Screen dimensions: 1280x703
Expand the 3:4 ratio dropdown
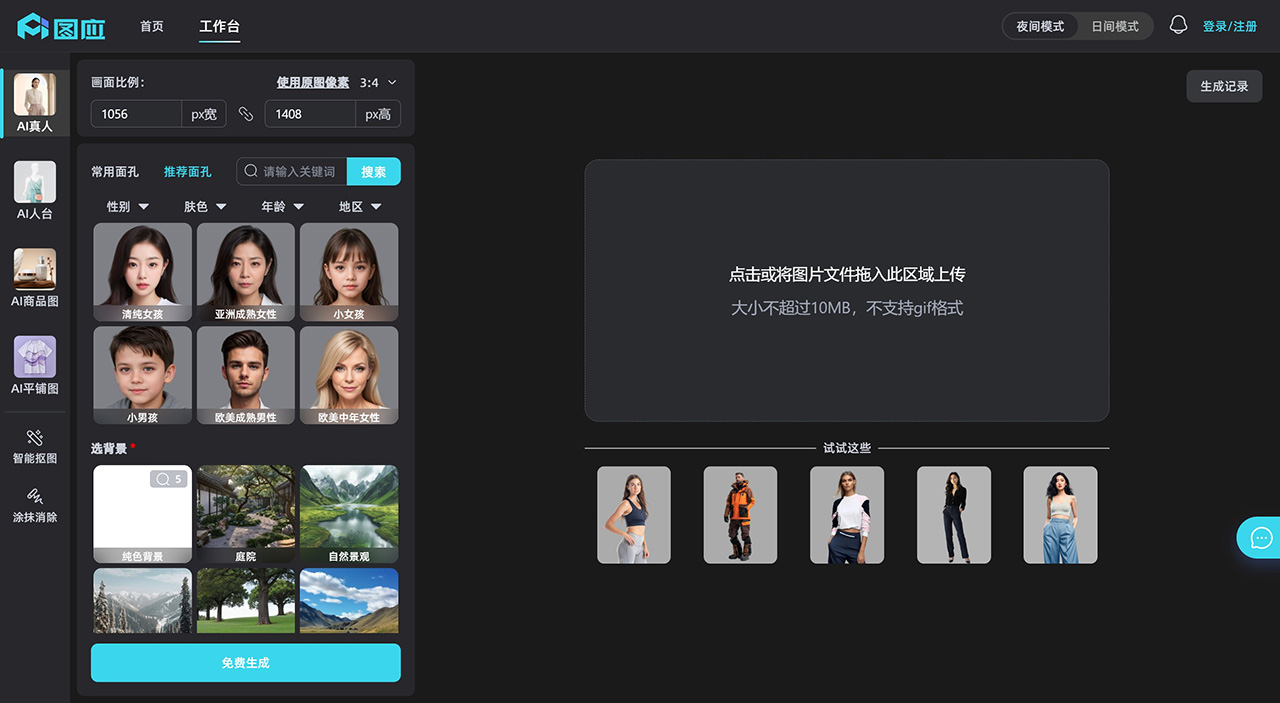[x=378, y=83]
